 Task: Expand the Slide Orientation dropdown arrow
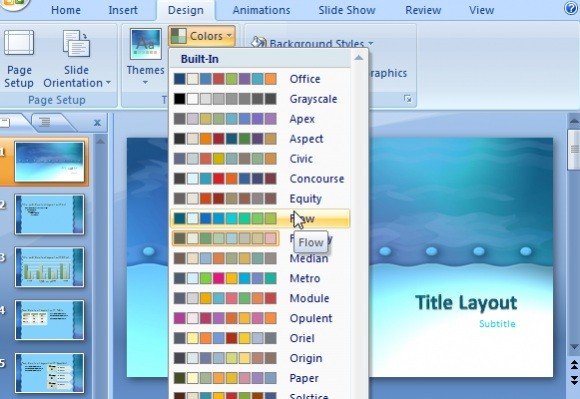[108, 83]
